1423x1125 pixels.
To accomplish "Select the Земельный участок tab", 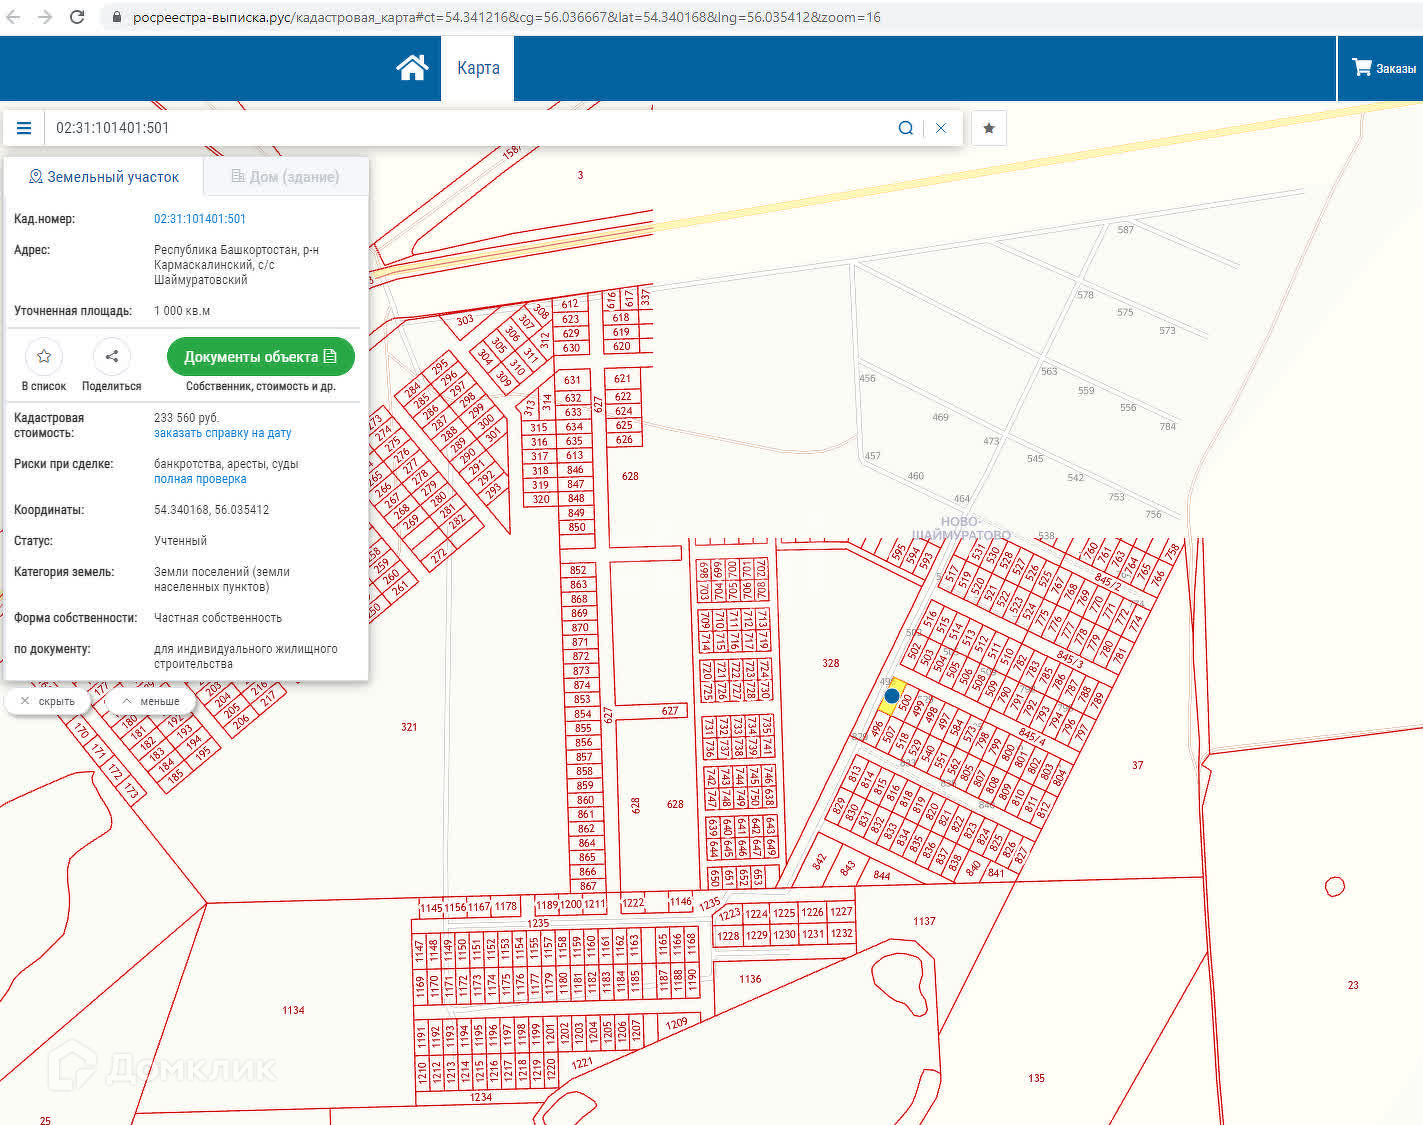I will click(104, 177).
